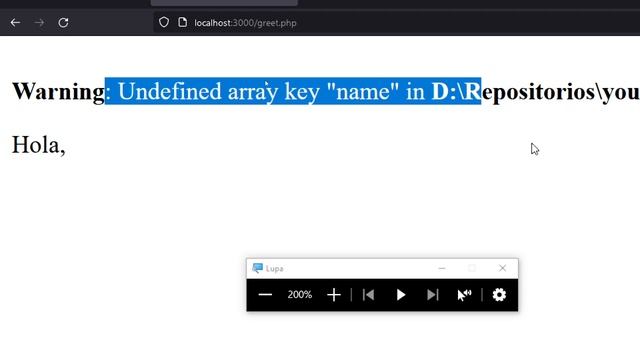The height and width of the screenshot is (360, 640).
Task: Zoom in with the Lupa plus button
Action: (x=334, y=295)
